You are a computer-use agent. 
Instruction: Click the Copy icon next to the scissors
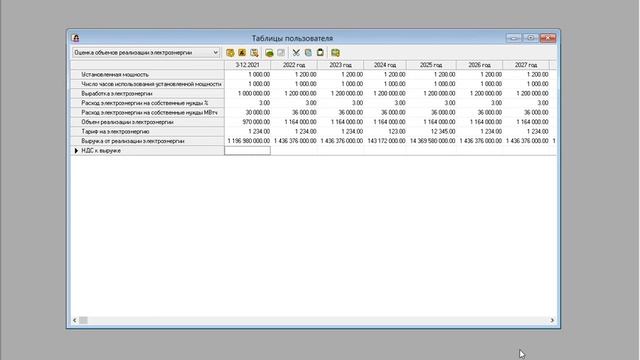pos(308,53)
